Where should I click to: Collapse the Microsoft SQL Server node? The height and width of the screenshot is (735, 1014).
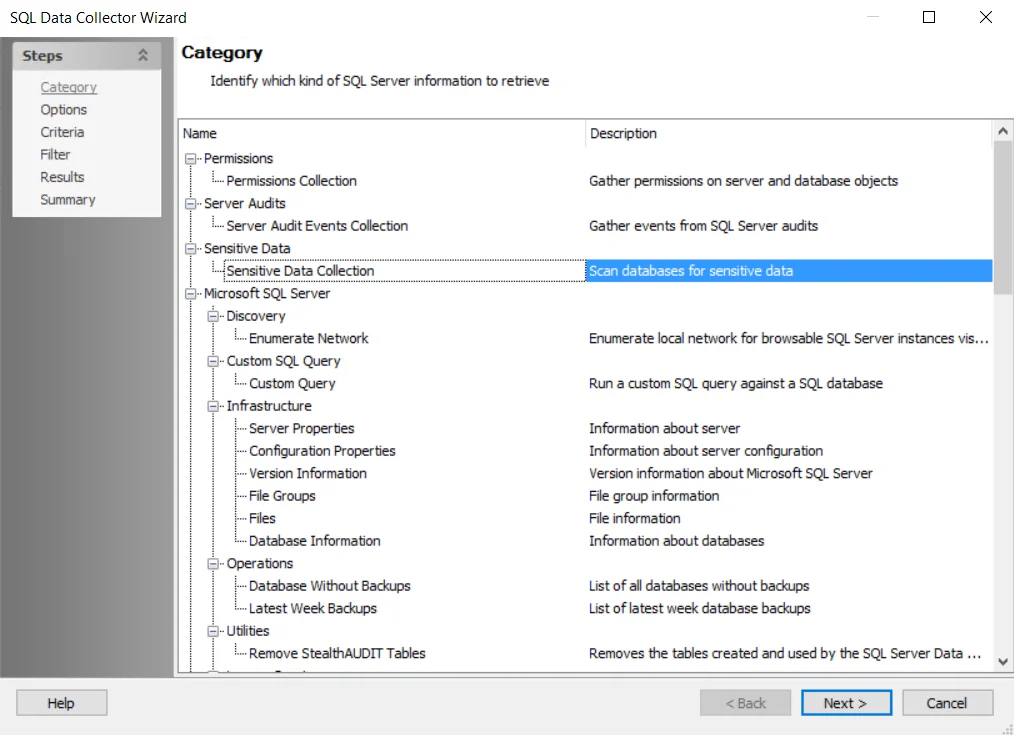tap(190, 293)
